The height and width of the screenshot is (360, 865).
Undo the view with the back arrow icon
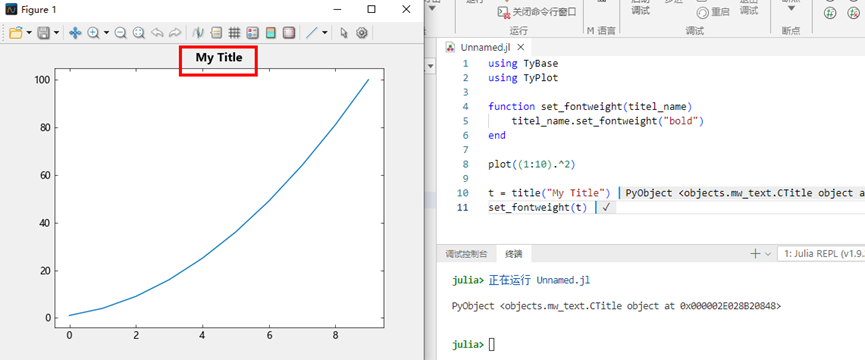(157, 33)
